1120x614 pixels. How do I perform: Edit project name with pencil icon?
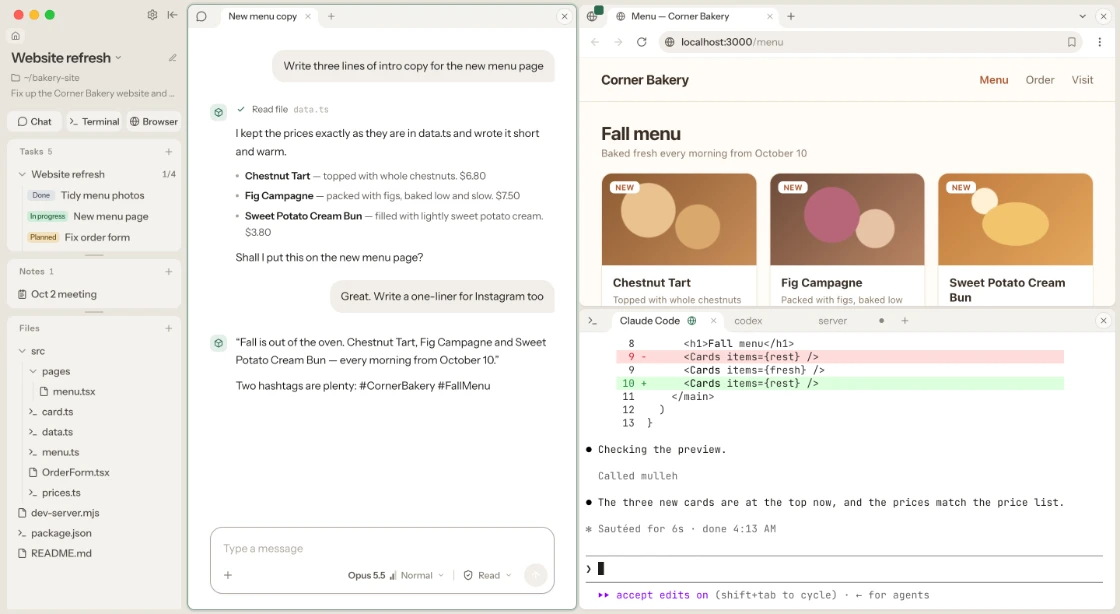172,58
